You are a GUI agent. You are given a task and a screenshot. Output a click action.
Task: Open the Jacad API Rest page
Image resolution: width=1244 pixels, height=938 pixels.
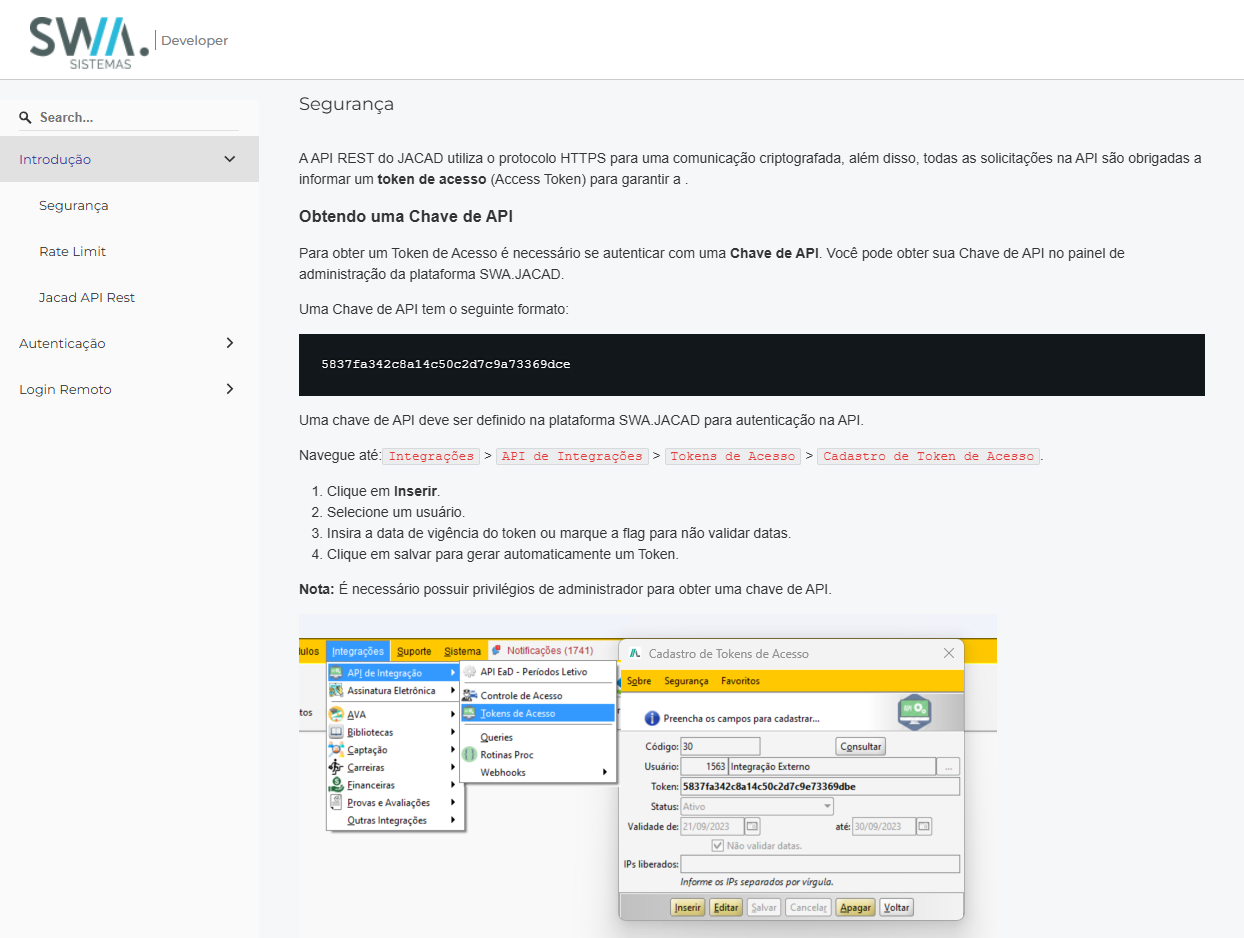[87, 297]
